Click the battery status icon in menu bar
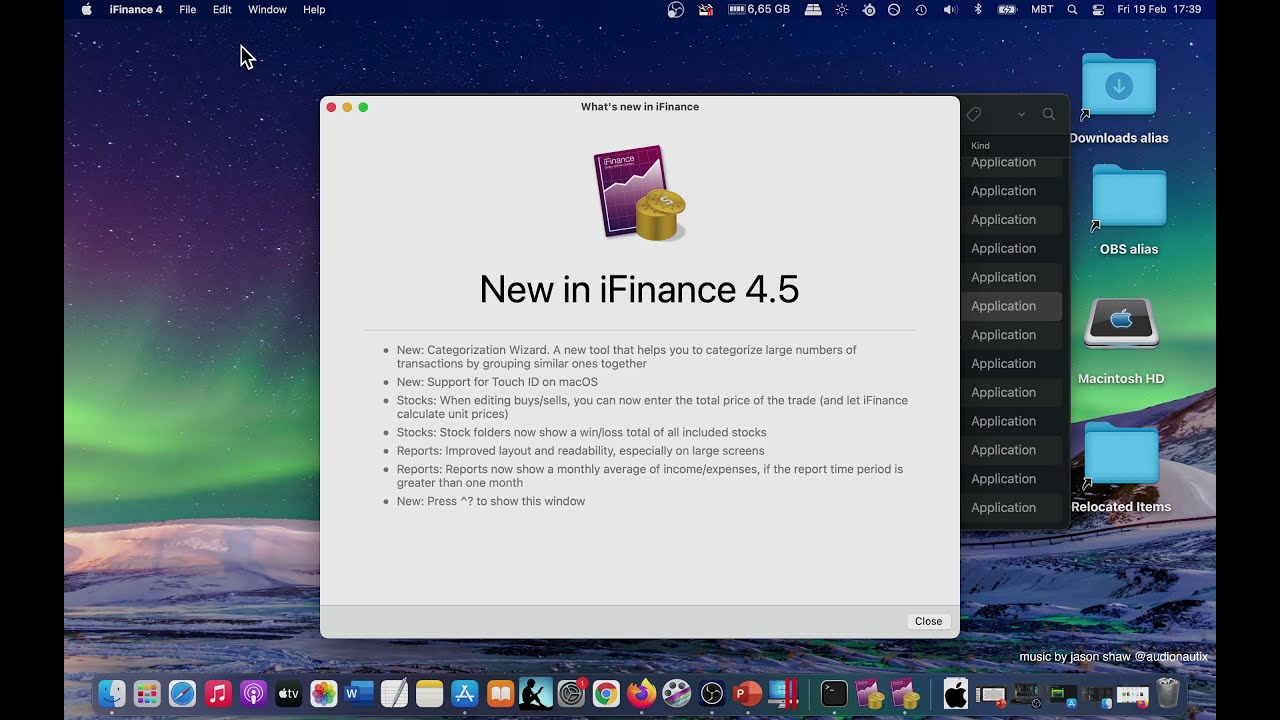 click(1007, 9)
